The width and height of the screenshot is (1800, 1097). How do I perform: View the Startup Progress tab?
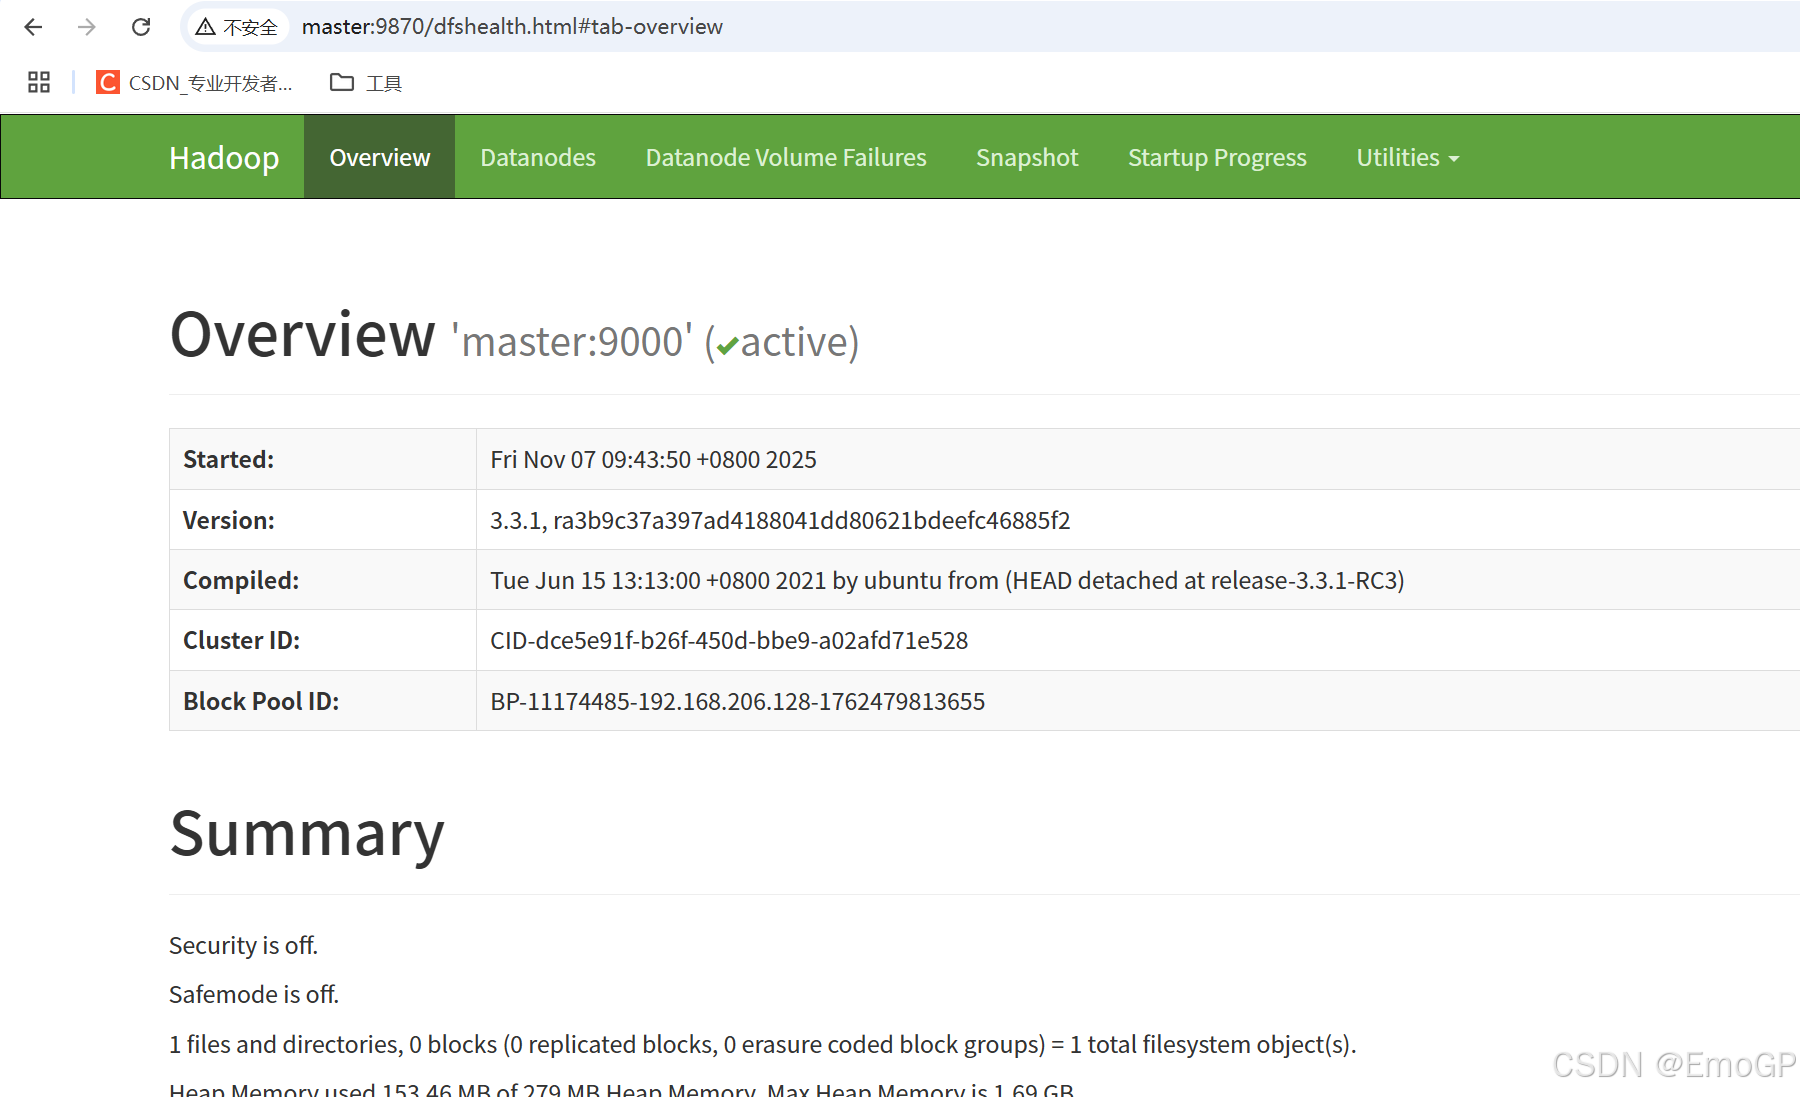tap(1217, 157)
